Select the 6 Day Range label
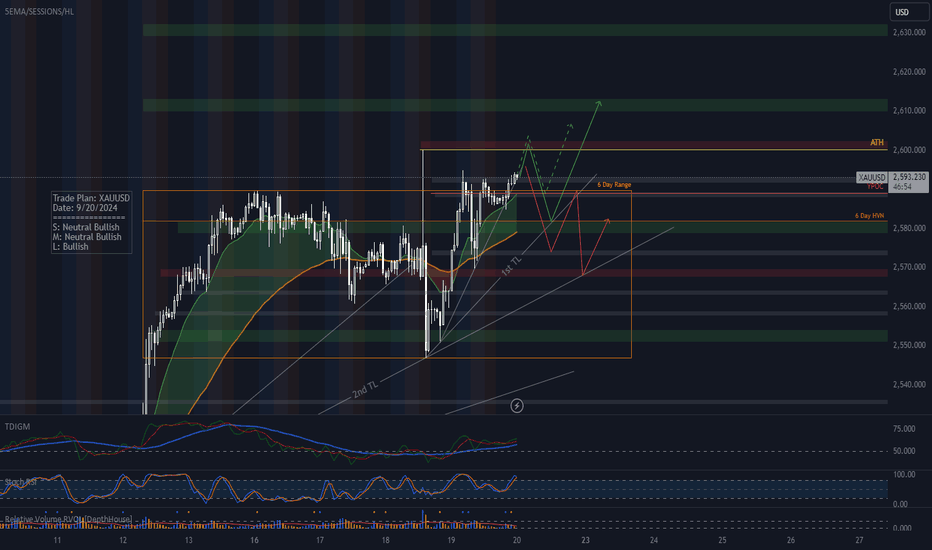This screenshot has width=932, height=550. pos(614,185)
